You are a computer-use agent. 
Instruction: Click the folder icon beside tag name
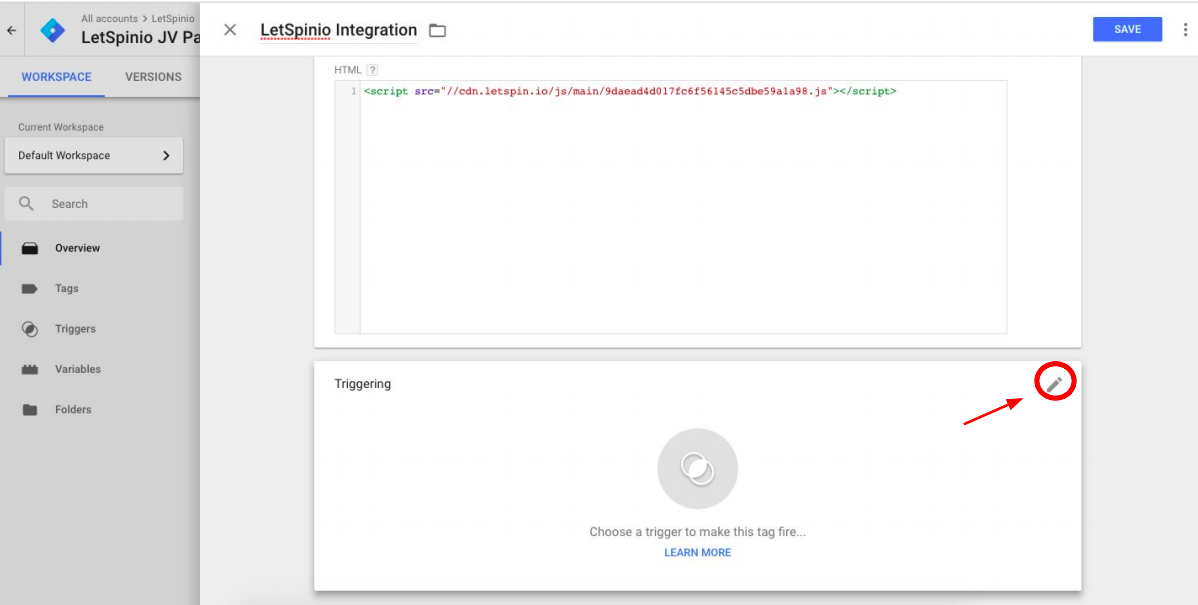click(437, 31)
